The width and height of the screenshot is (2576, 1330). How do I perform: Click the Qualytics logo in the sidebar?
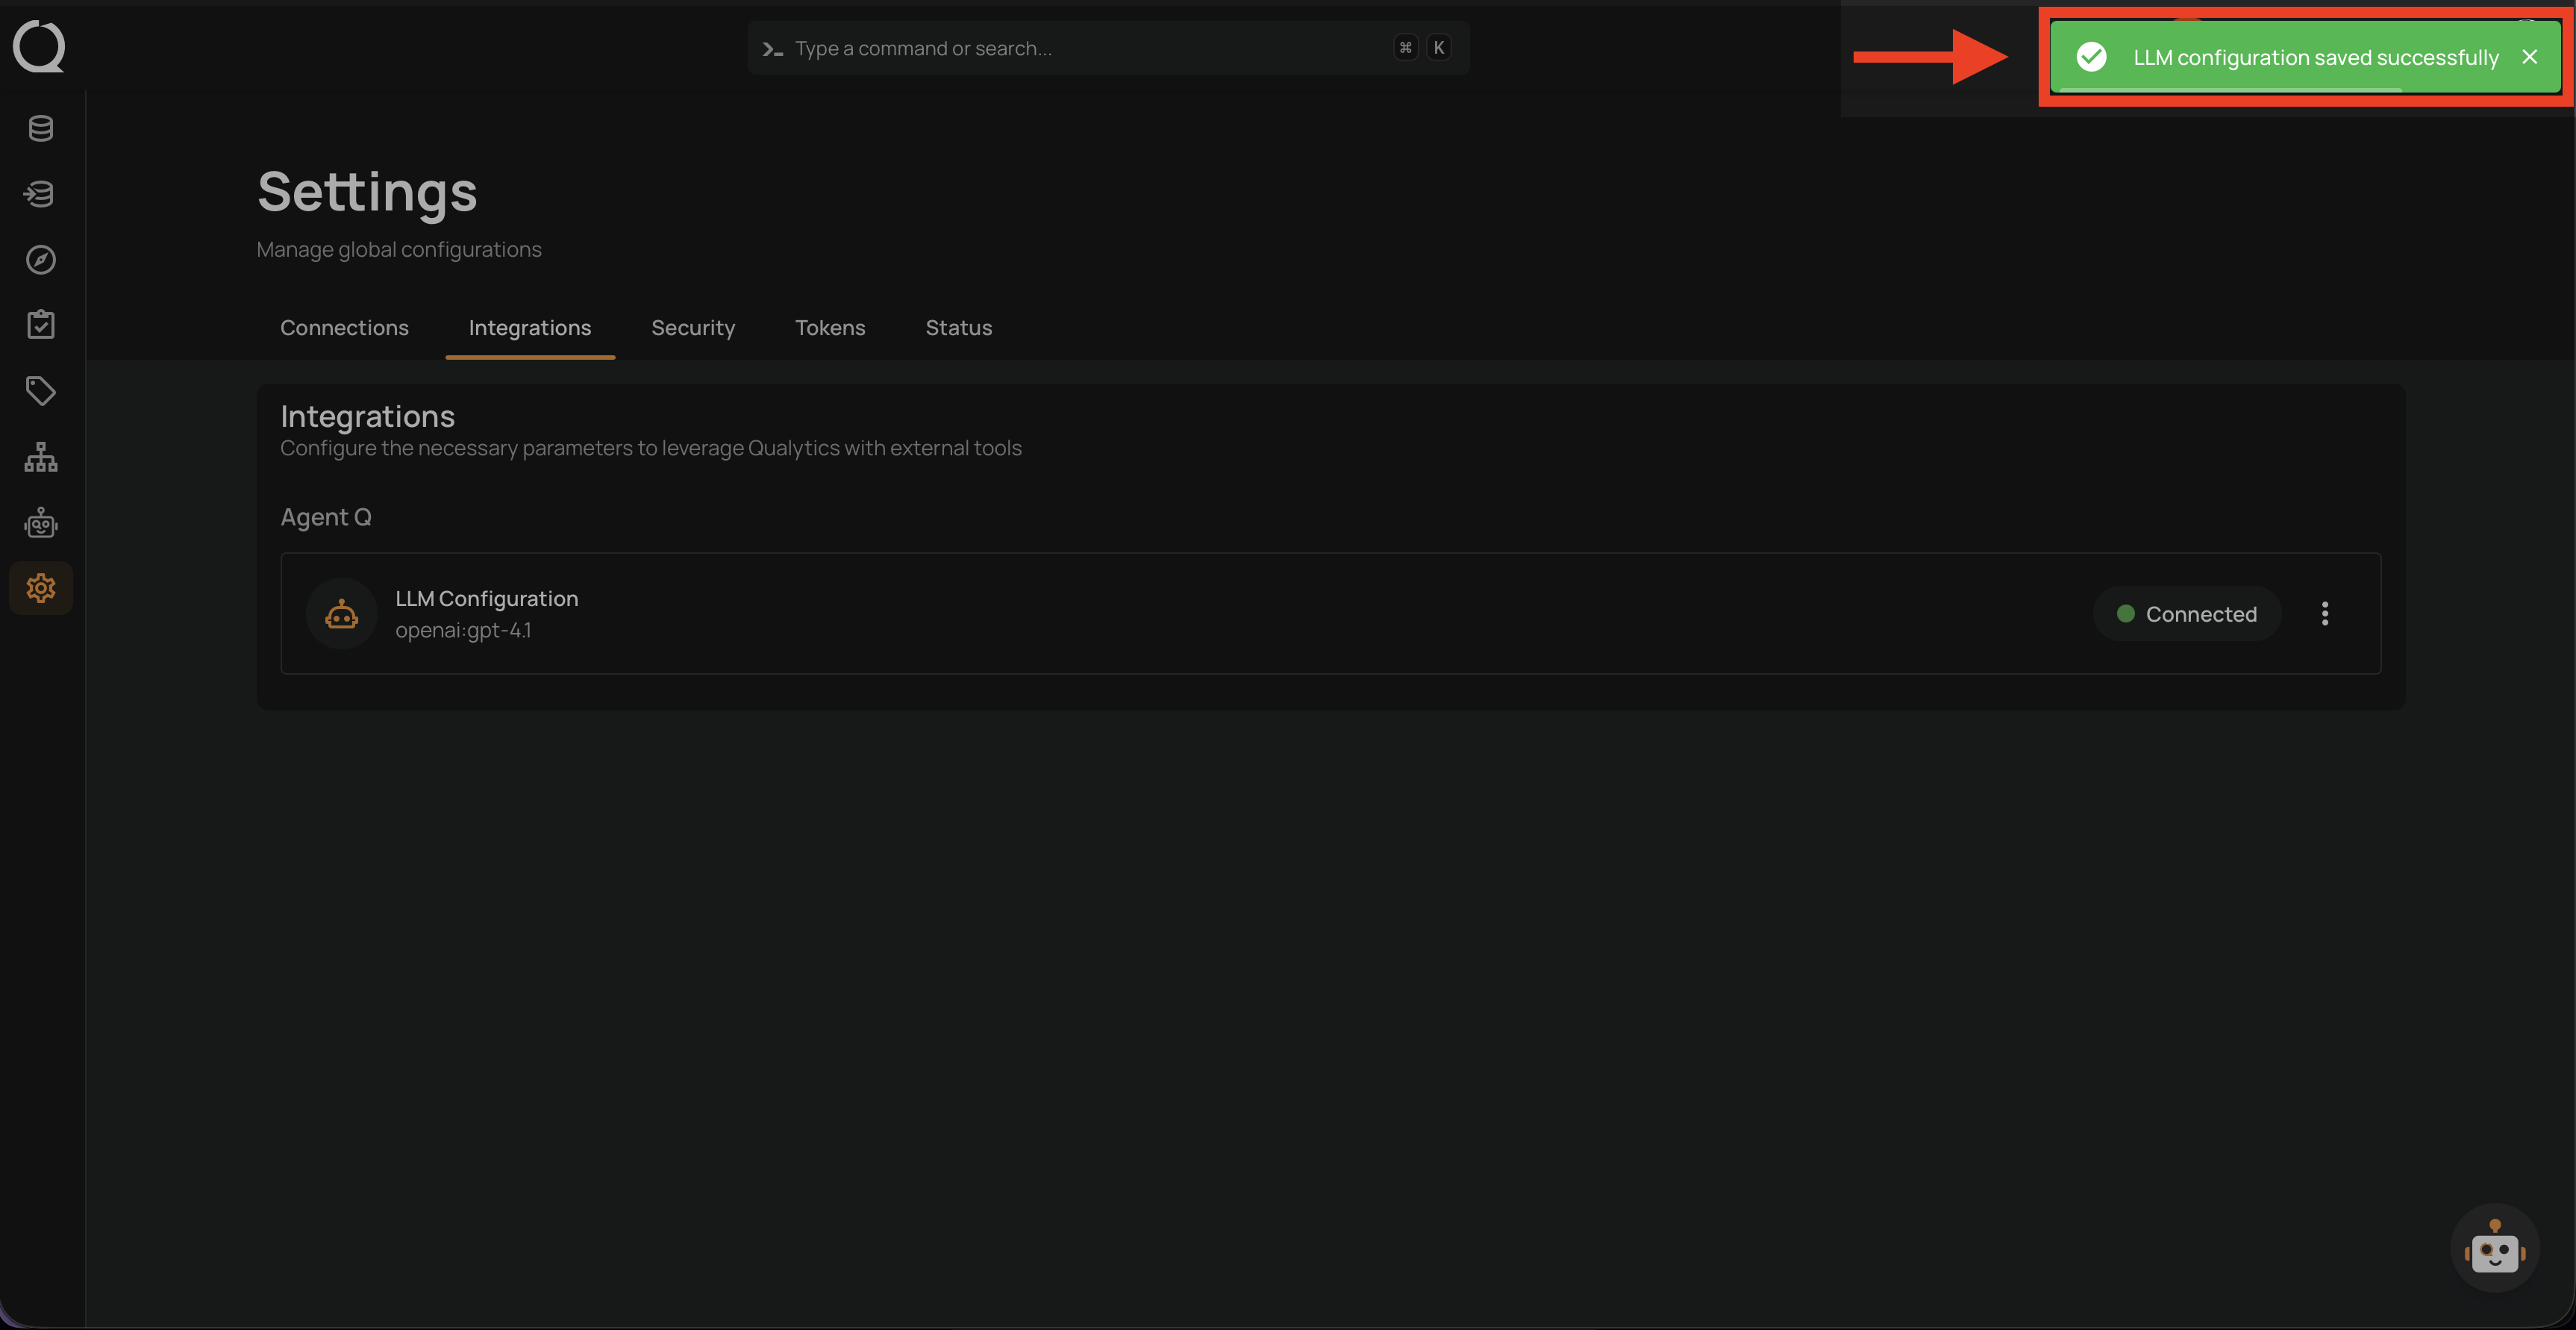pyautogui.click(x=39, y=47)
